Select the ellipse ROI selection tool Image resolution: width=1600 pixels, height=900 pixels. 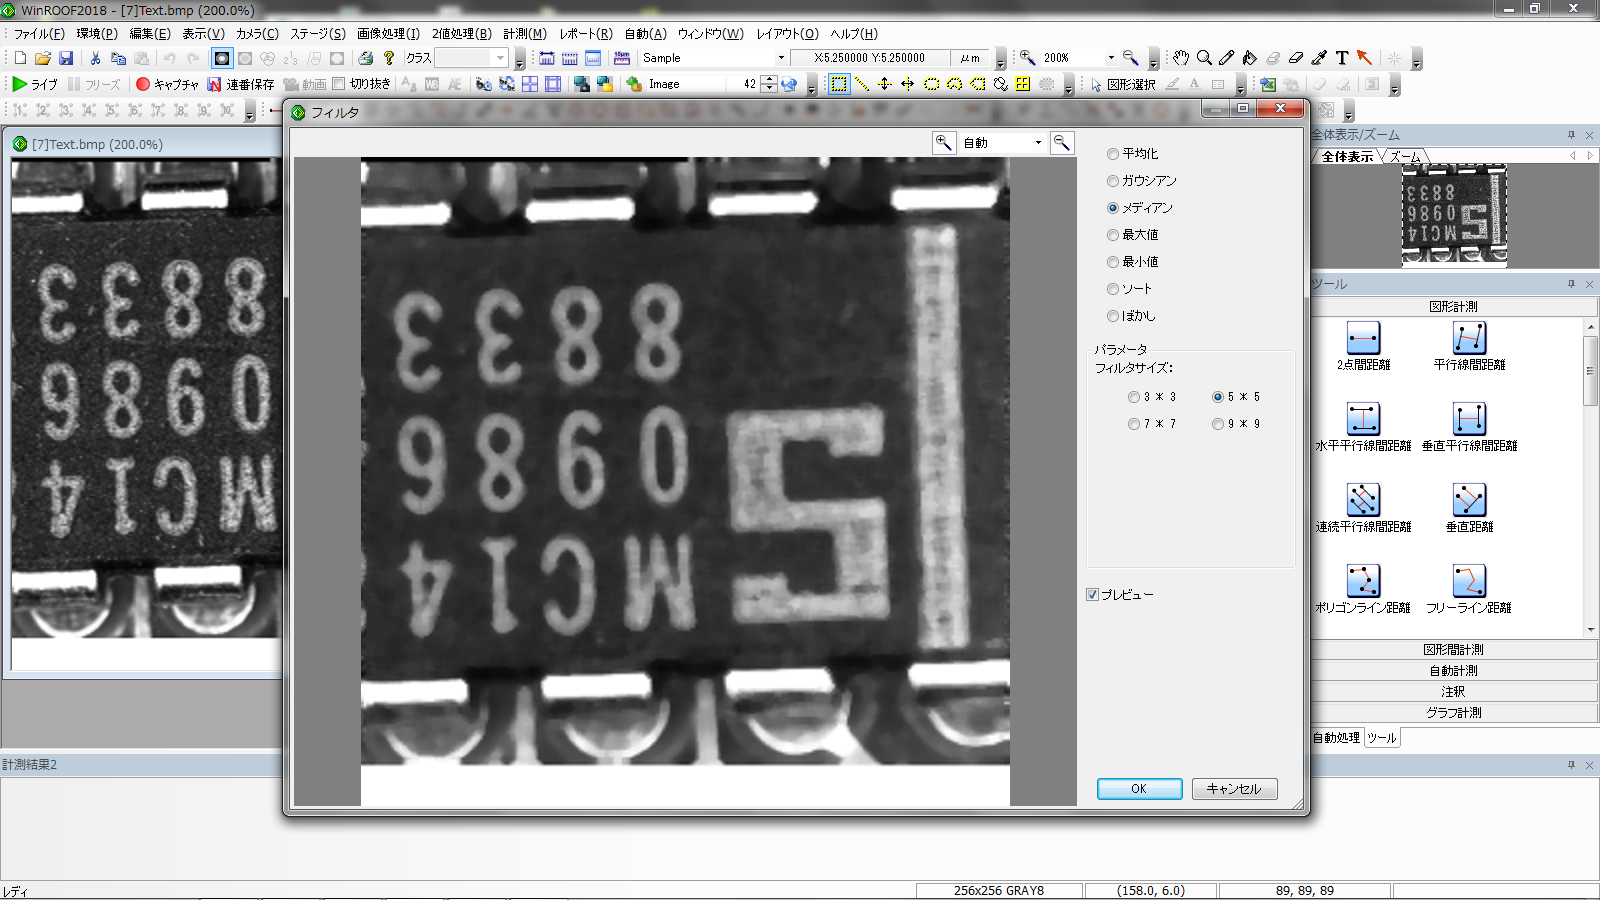[x=931, y=84]
